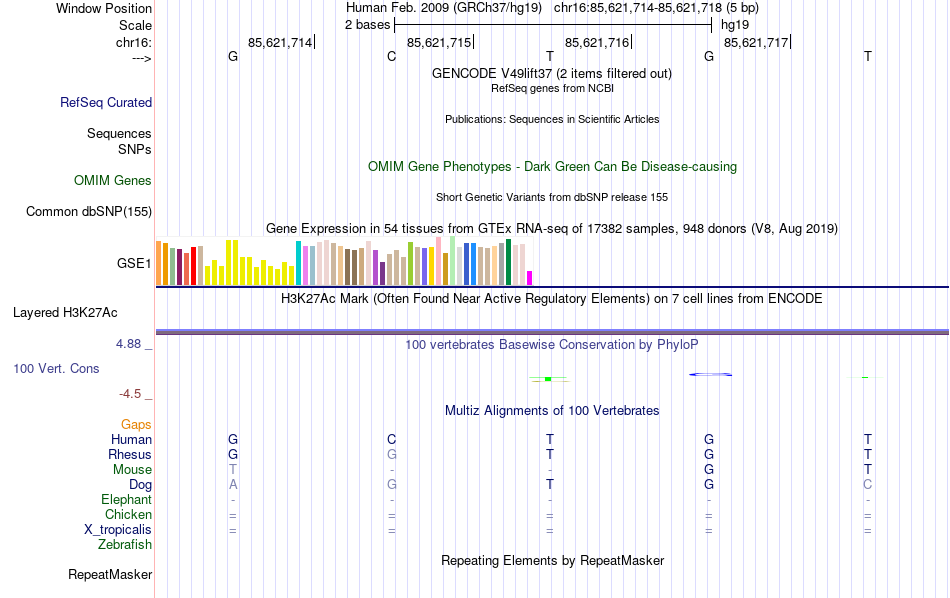Select the RepeatMasker track label

coord(110,574)
